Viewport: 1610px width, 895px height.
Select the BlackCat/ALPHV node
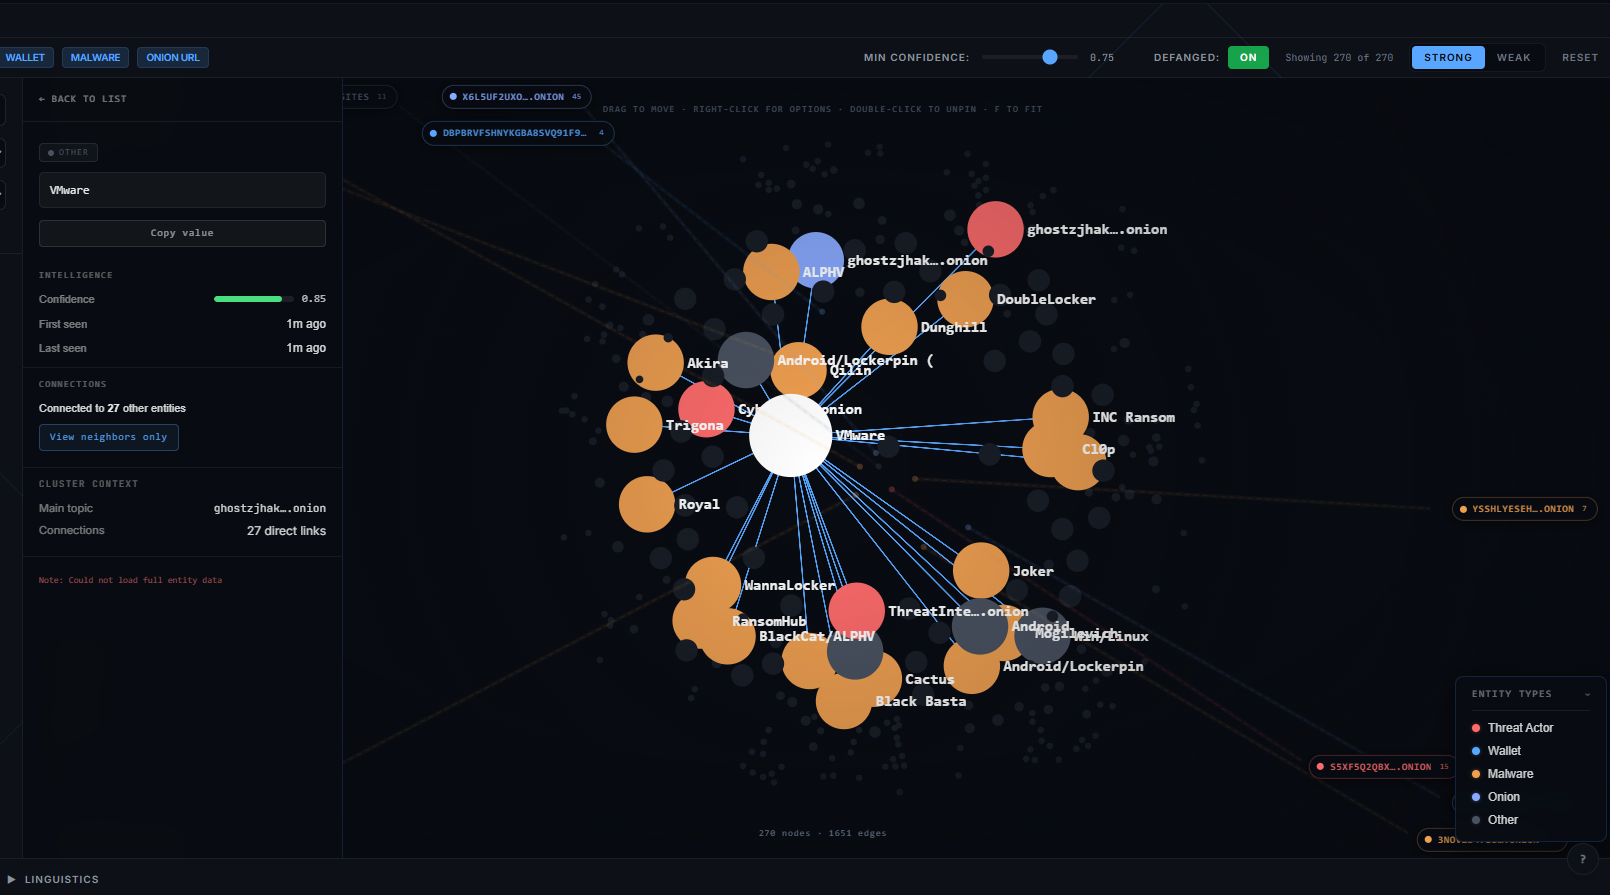[727, 636]
